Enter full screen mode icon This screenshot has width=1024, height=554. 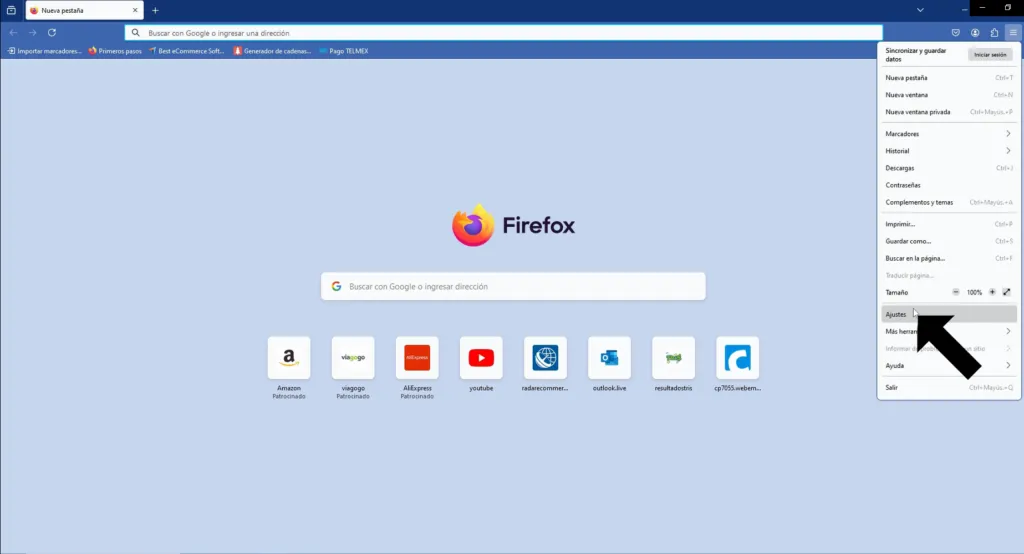1006,292
